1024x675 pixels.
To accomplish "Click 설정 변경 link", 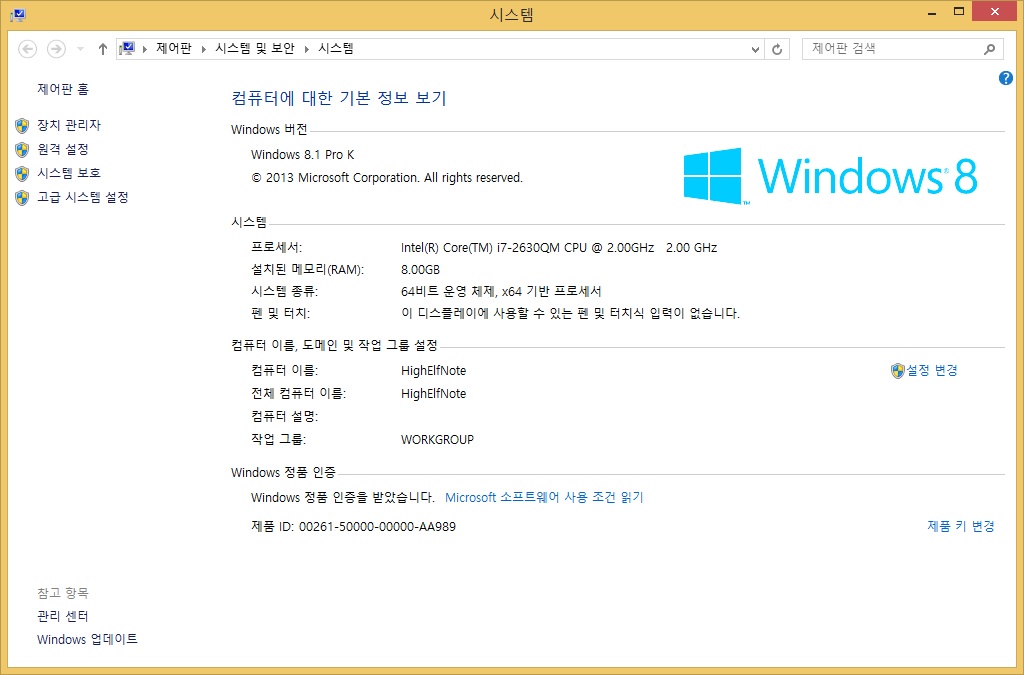I will pyautogui.click(x=932, y=370).
